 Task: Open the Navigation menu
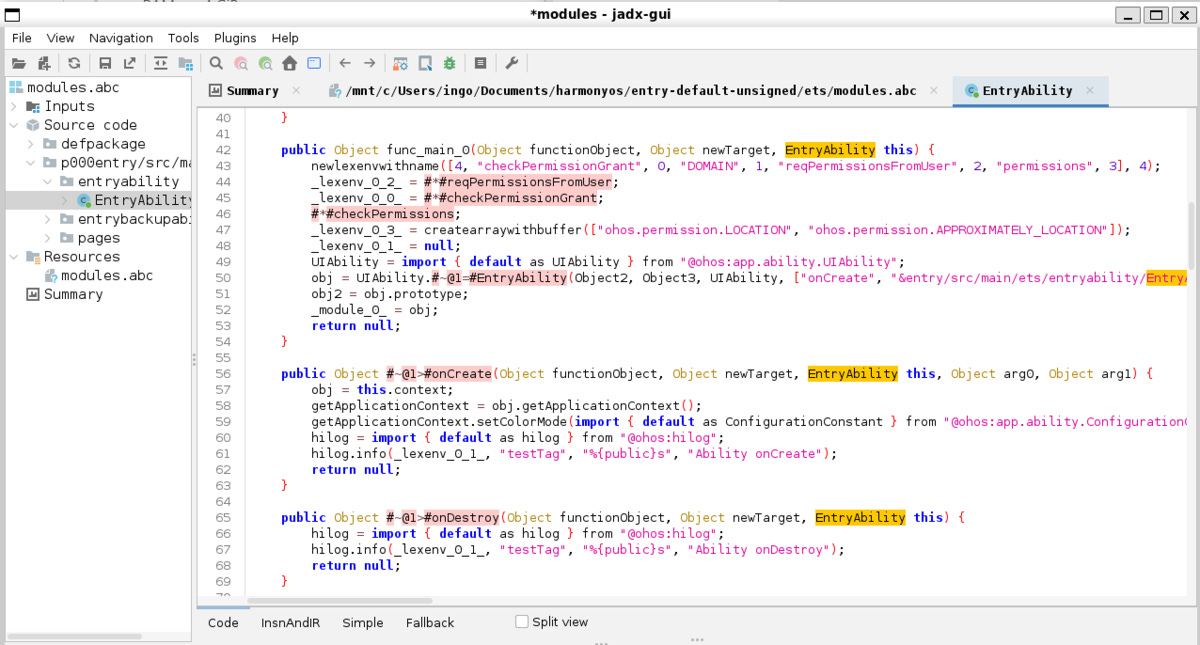pyautogui.click(x=121, y=38)
